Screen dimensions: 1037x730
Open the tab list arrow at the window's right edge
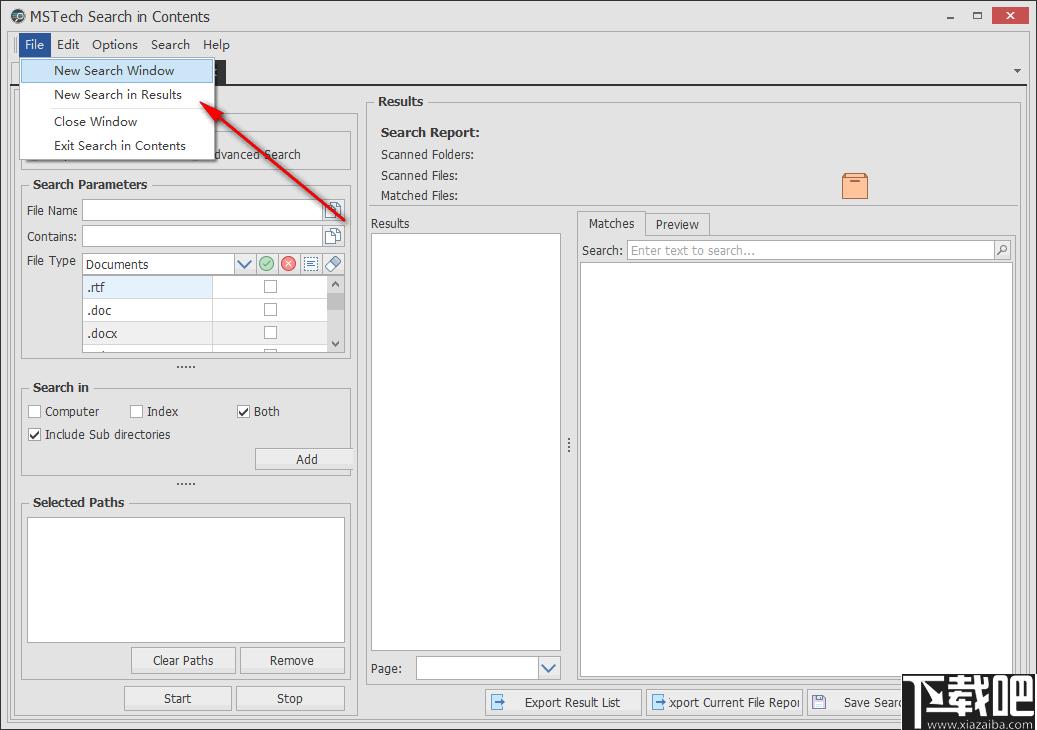1017,71
